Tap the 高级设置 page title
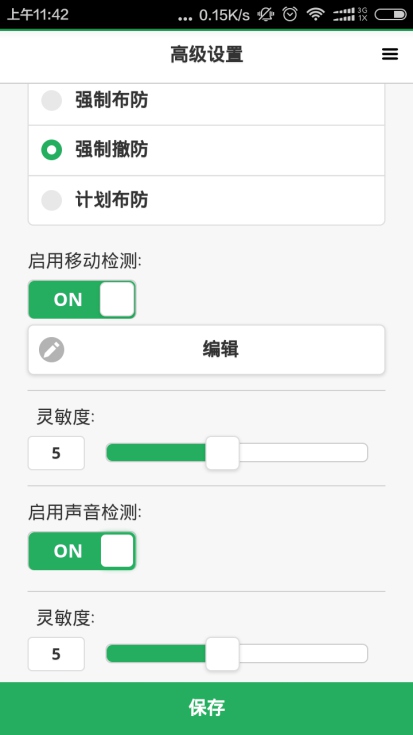This screenshot has height=735, width=413. tap(206, 54)
